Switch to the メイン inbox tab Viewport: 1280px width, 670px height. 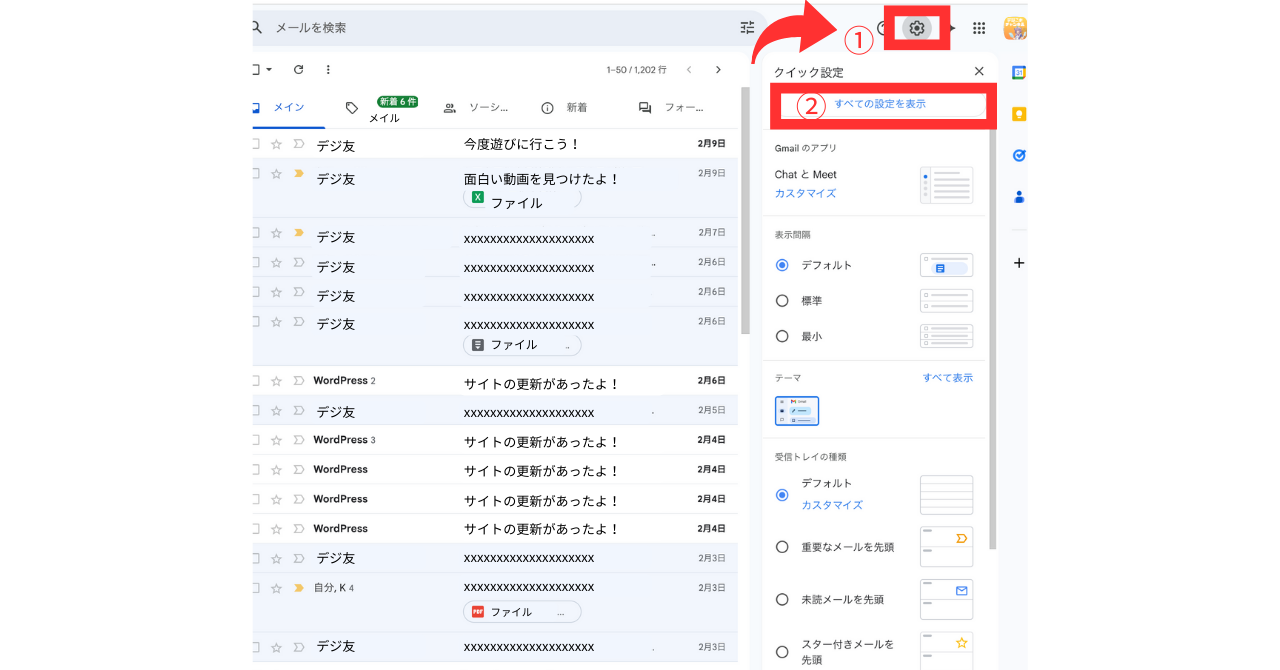tap(288, 108)
